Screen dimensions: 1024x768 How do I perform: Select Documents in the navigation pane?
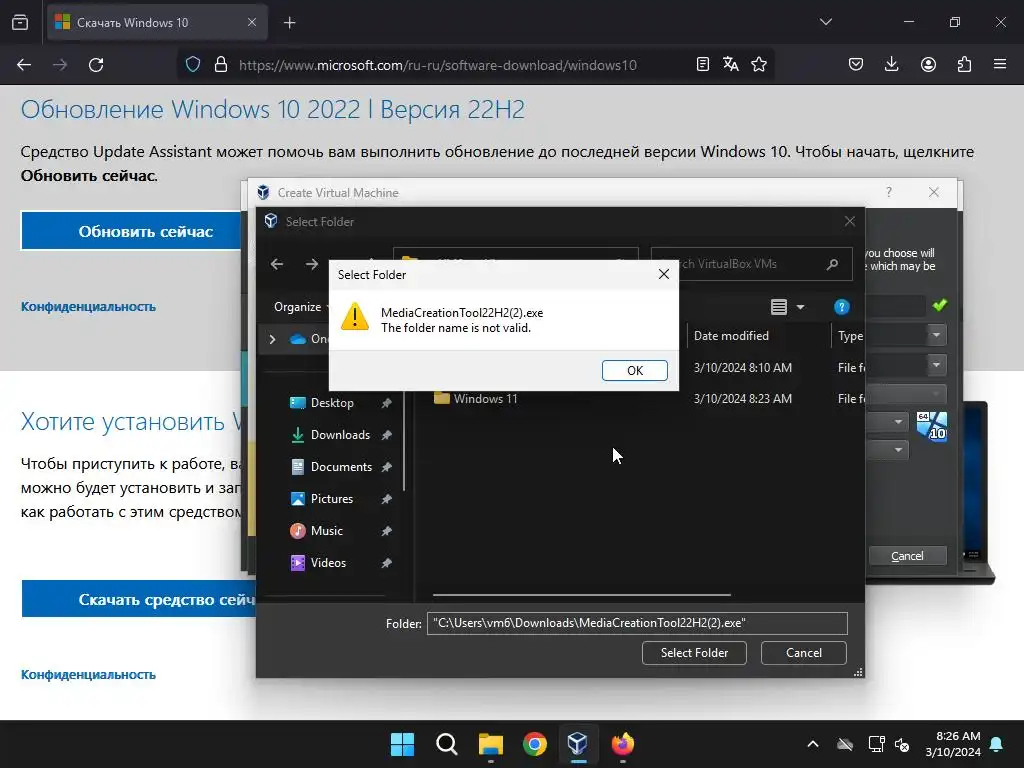(340, 467)
